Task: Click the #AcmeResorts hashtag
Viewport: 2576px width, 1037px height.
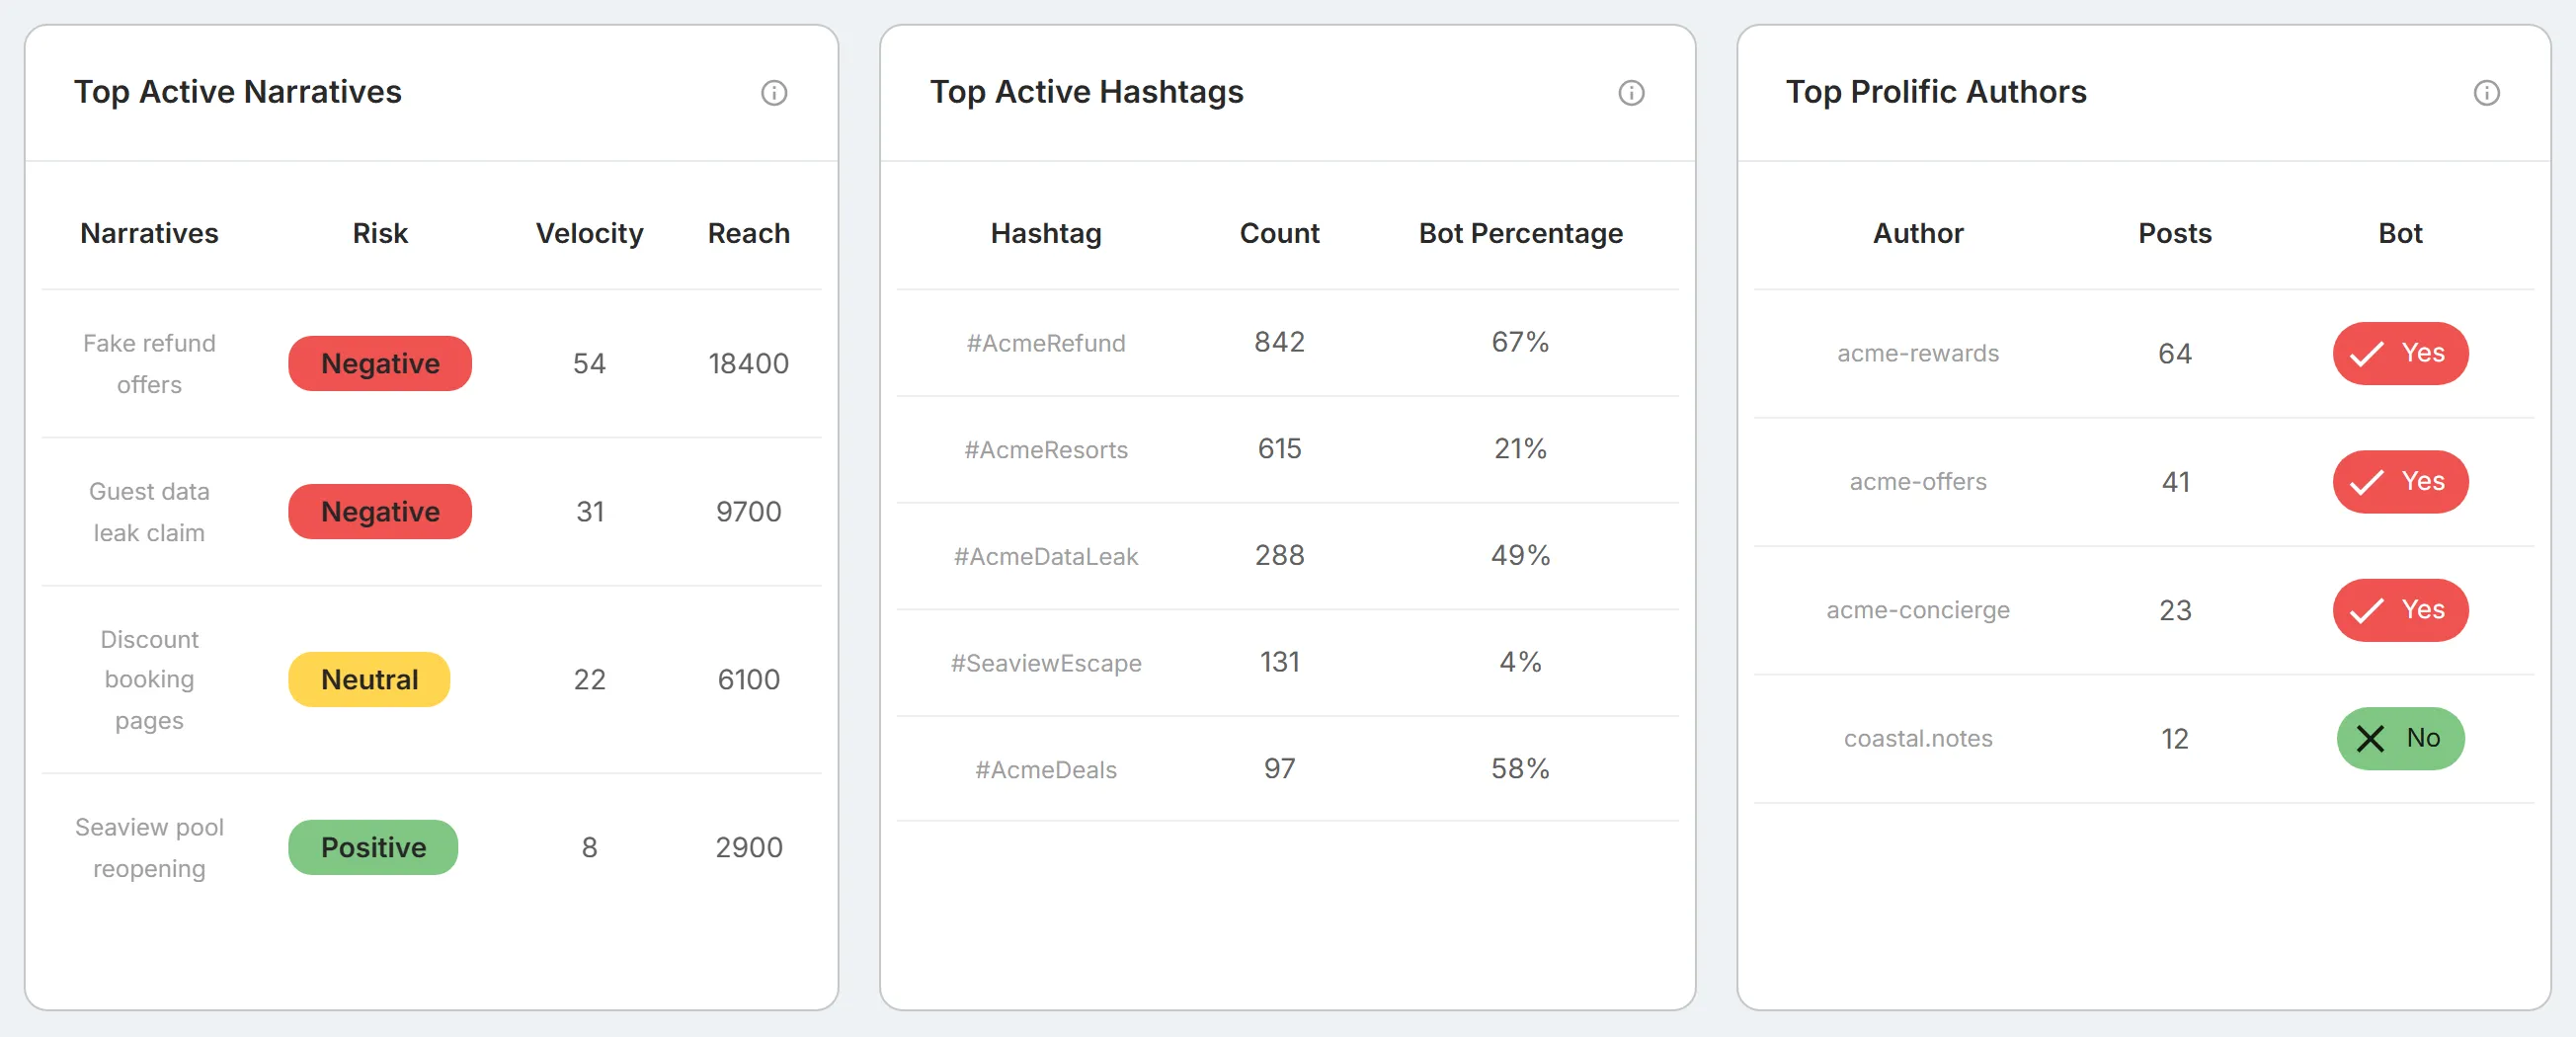Action: point(1046,450)
